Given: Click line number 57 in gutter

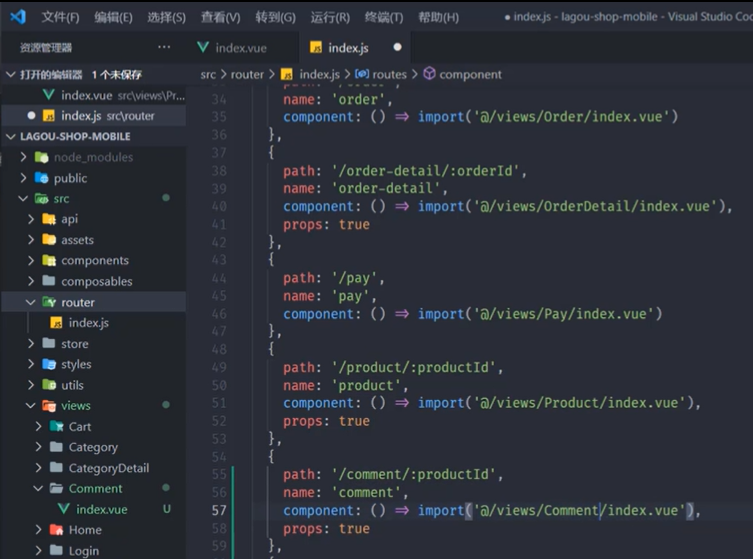Looking at the screenshot, I should pyautogui.click(x=219, y=510).
